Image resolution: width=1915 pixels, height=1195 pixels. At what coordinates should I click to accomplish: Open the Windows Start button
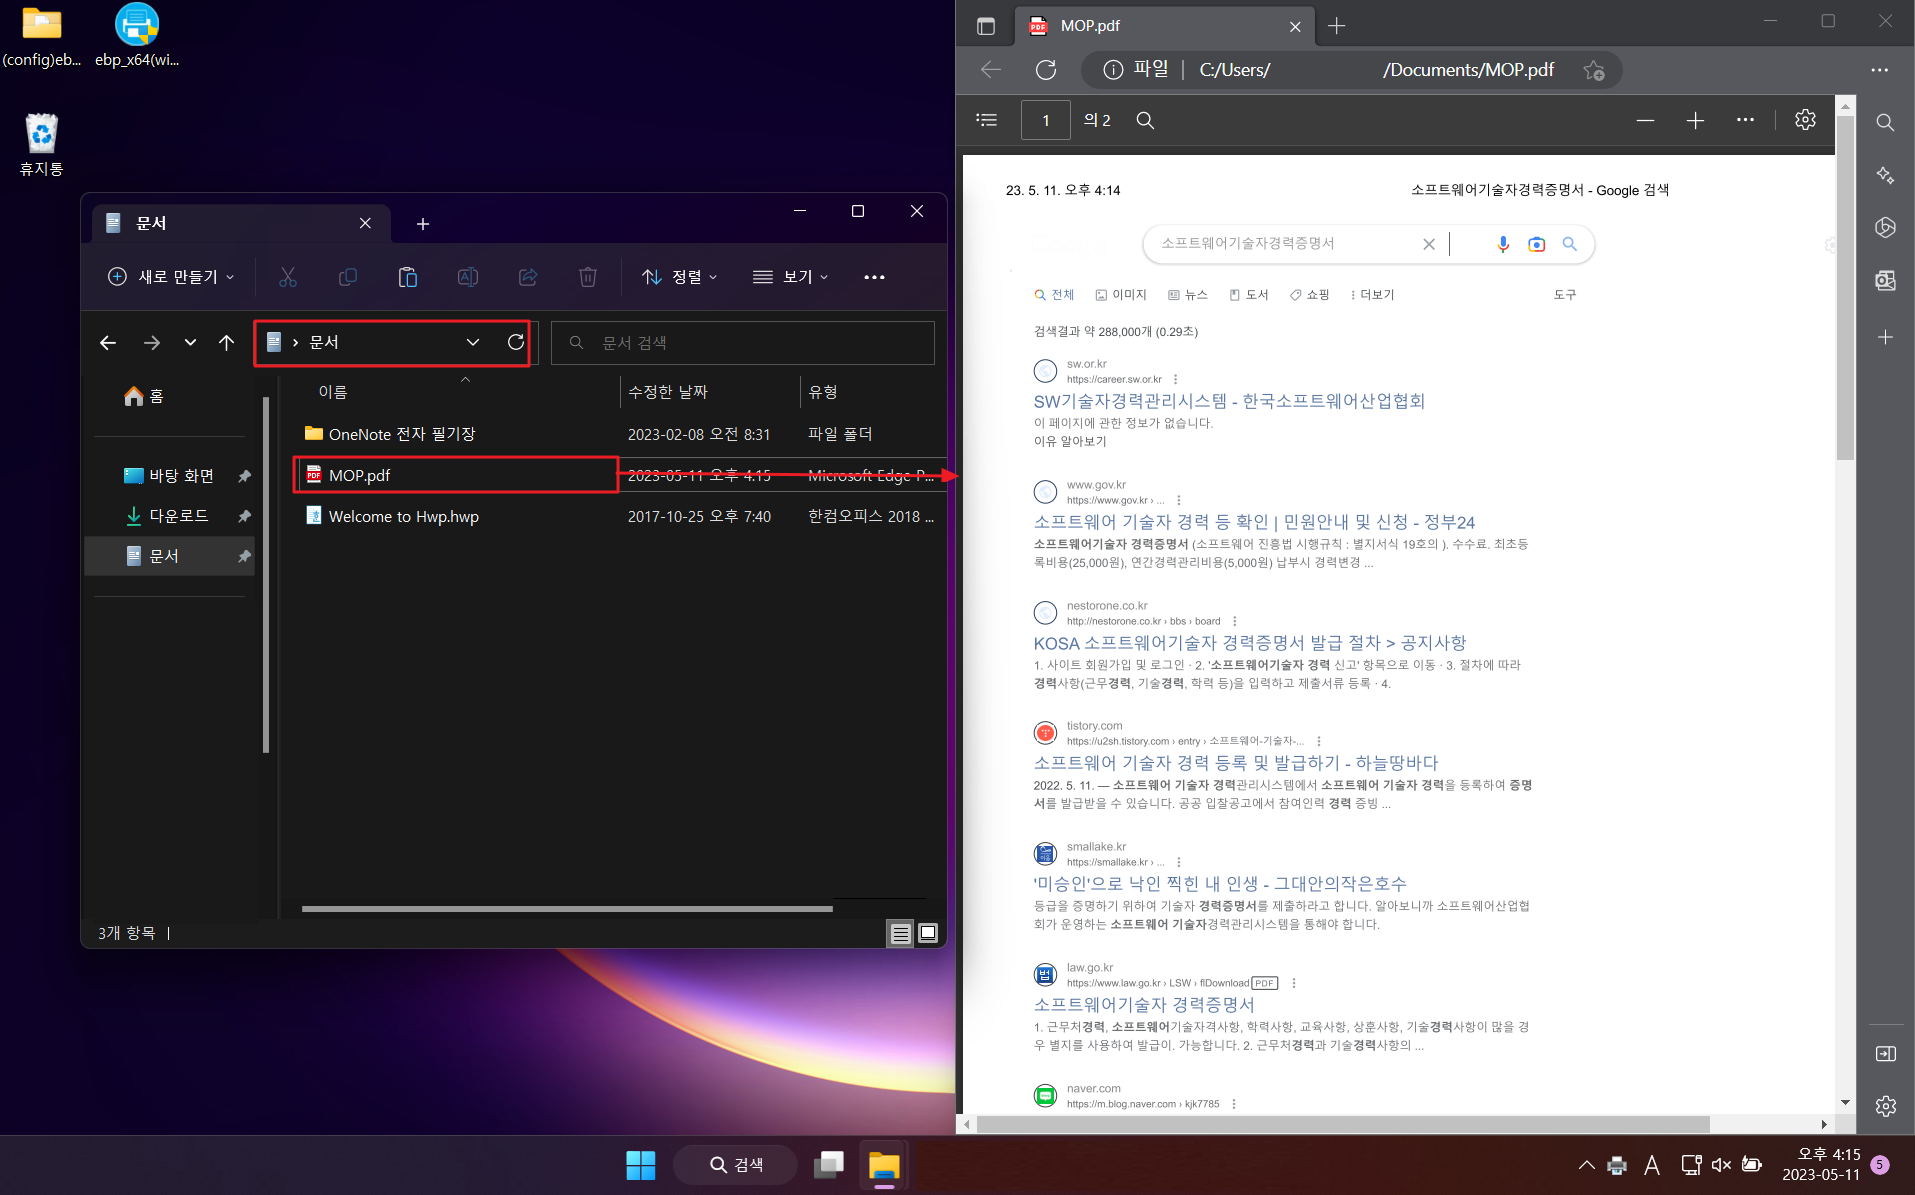640,1165
